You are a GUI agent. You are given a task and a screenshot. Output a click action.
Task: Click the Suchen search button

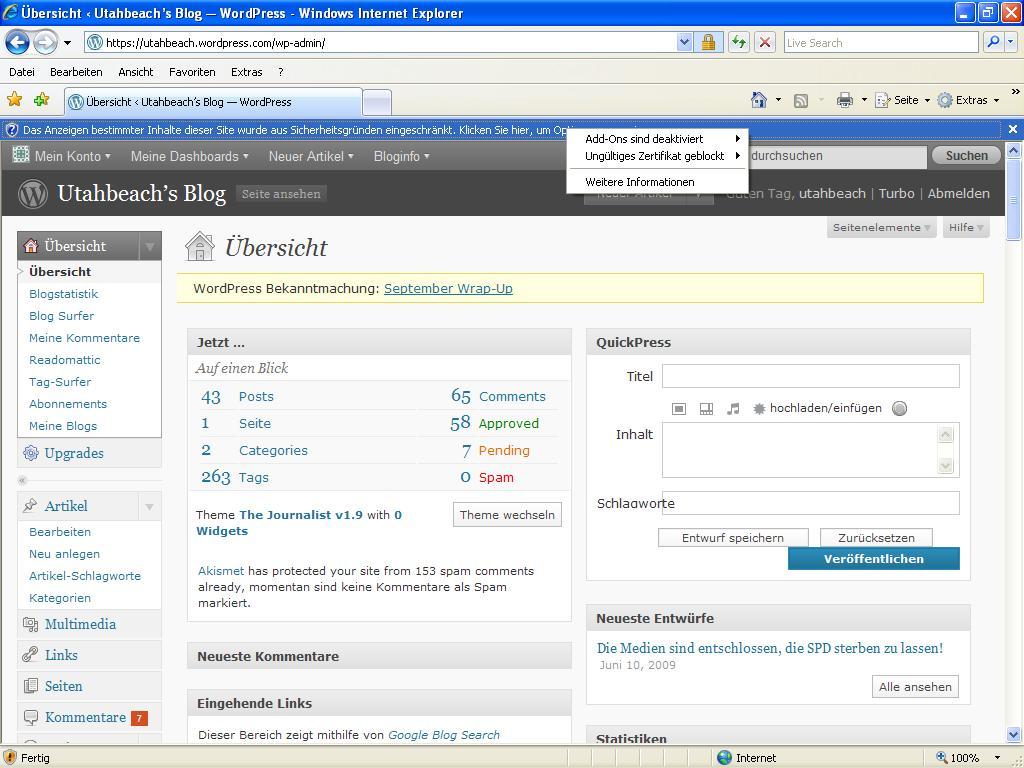pos(967,155)
